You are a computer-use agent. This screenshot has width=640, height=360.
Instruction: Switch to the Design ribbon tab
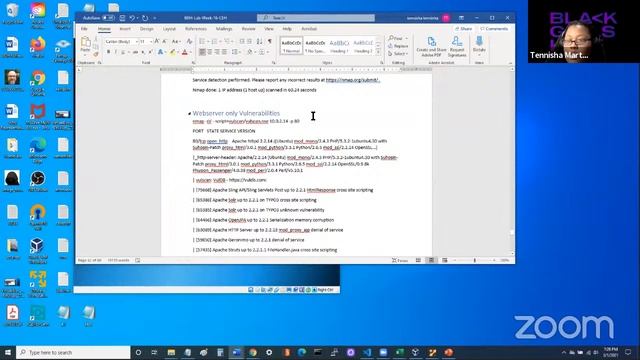click(x=147, y=29)
